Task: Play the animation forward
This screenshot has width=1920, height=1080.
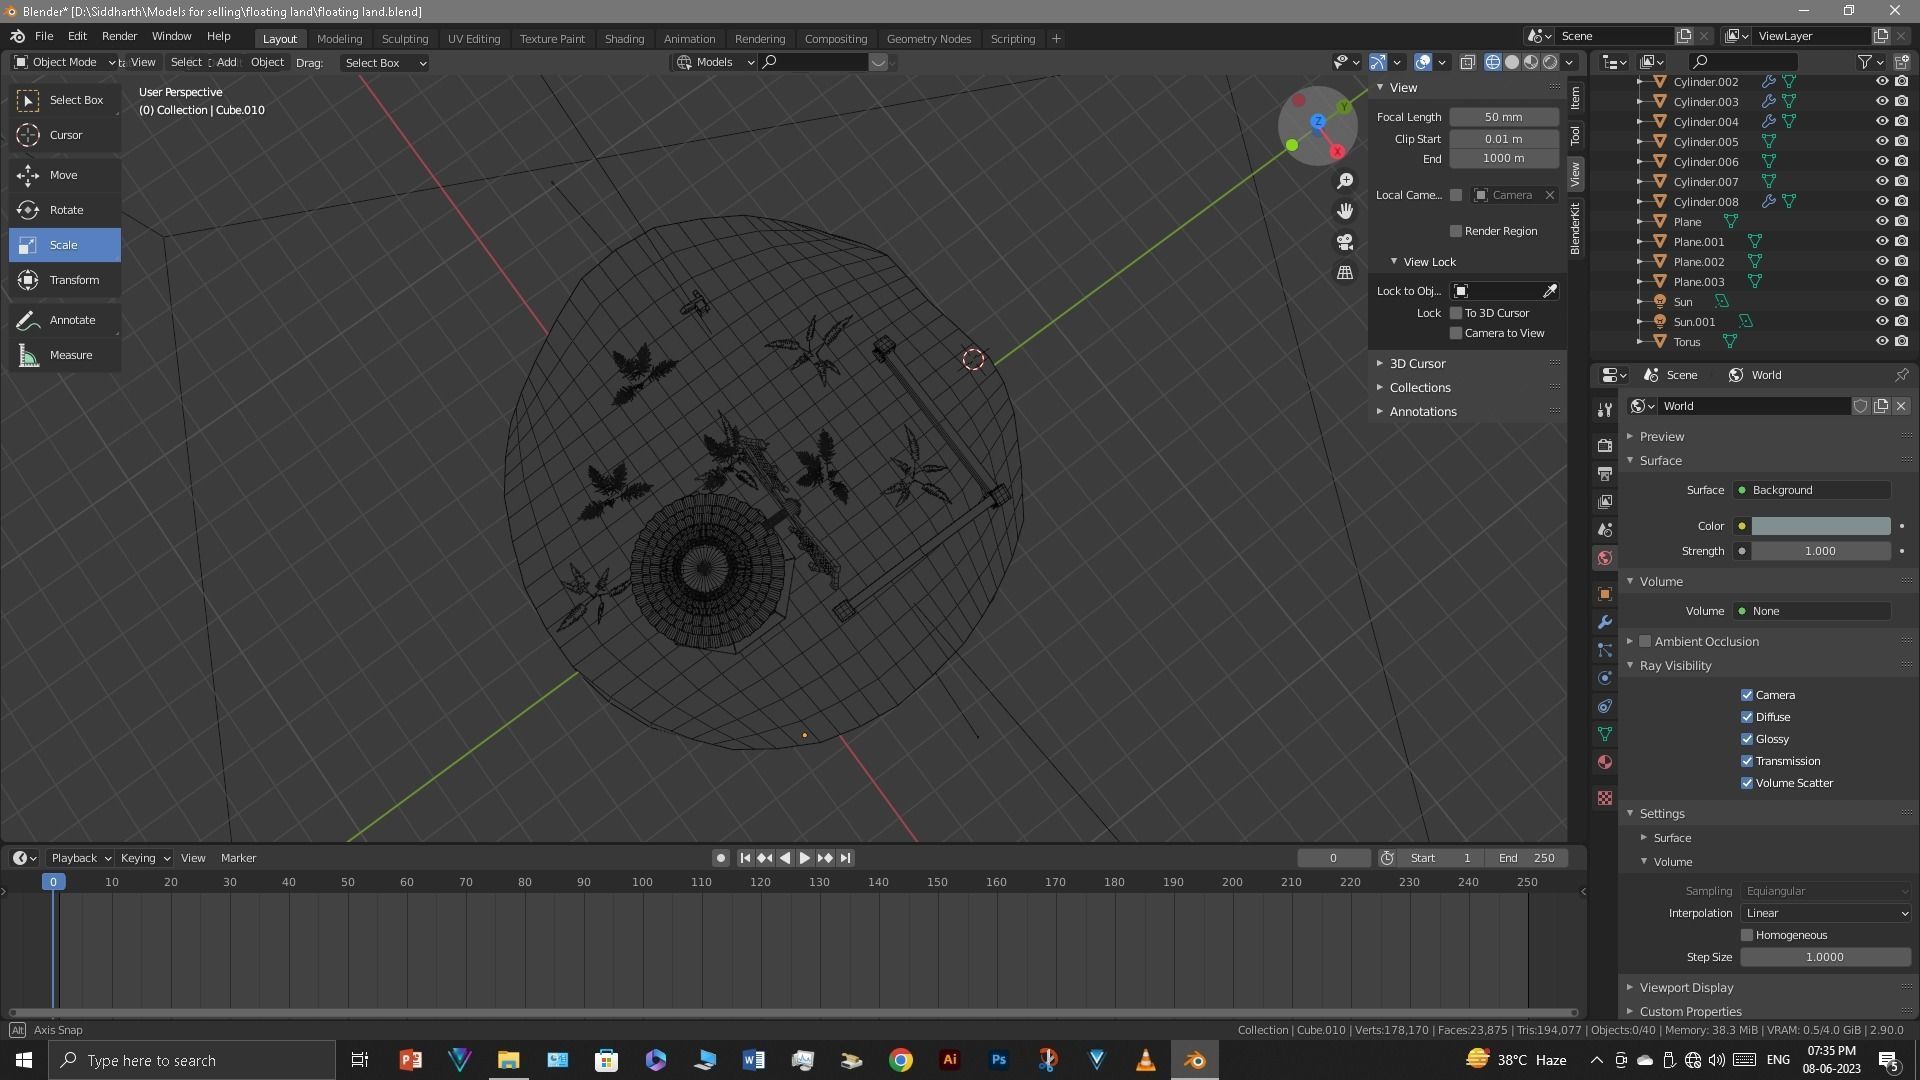Action: click(x=805, y=858)
